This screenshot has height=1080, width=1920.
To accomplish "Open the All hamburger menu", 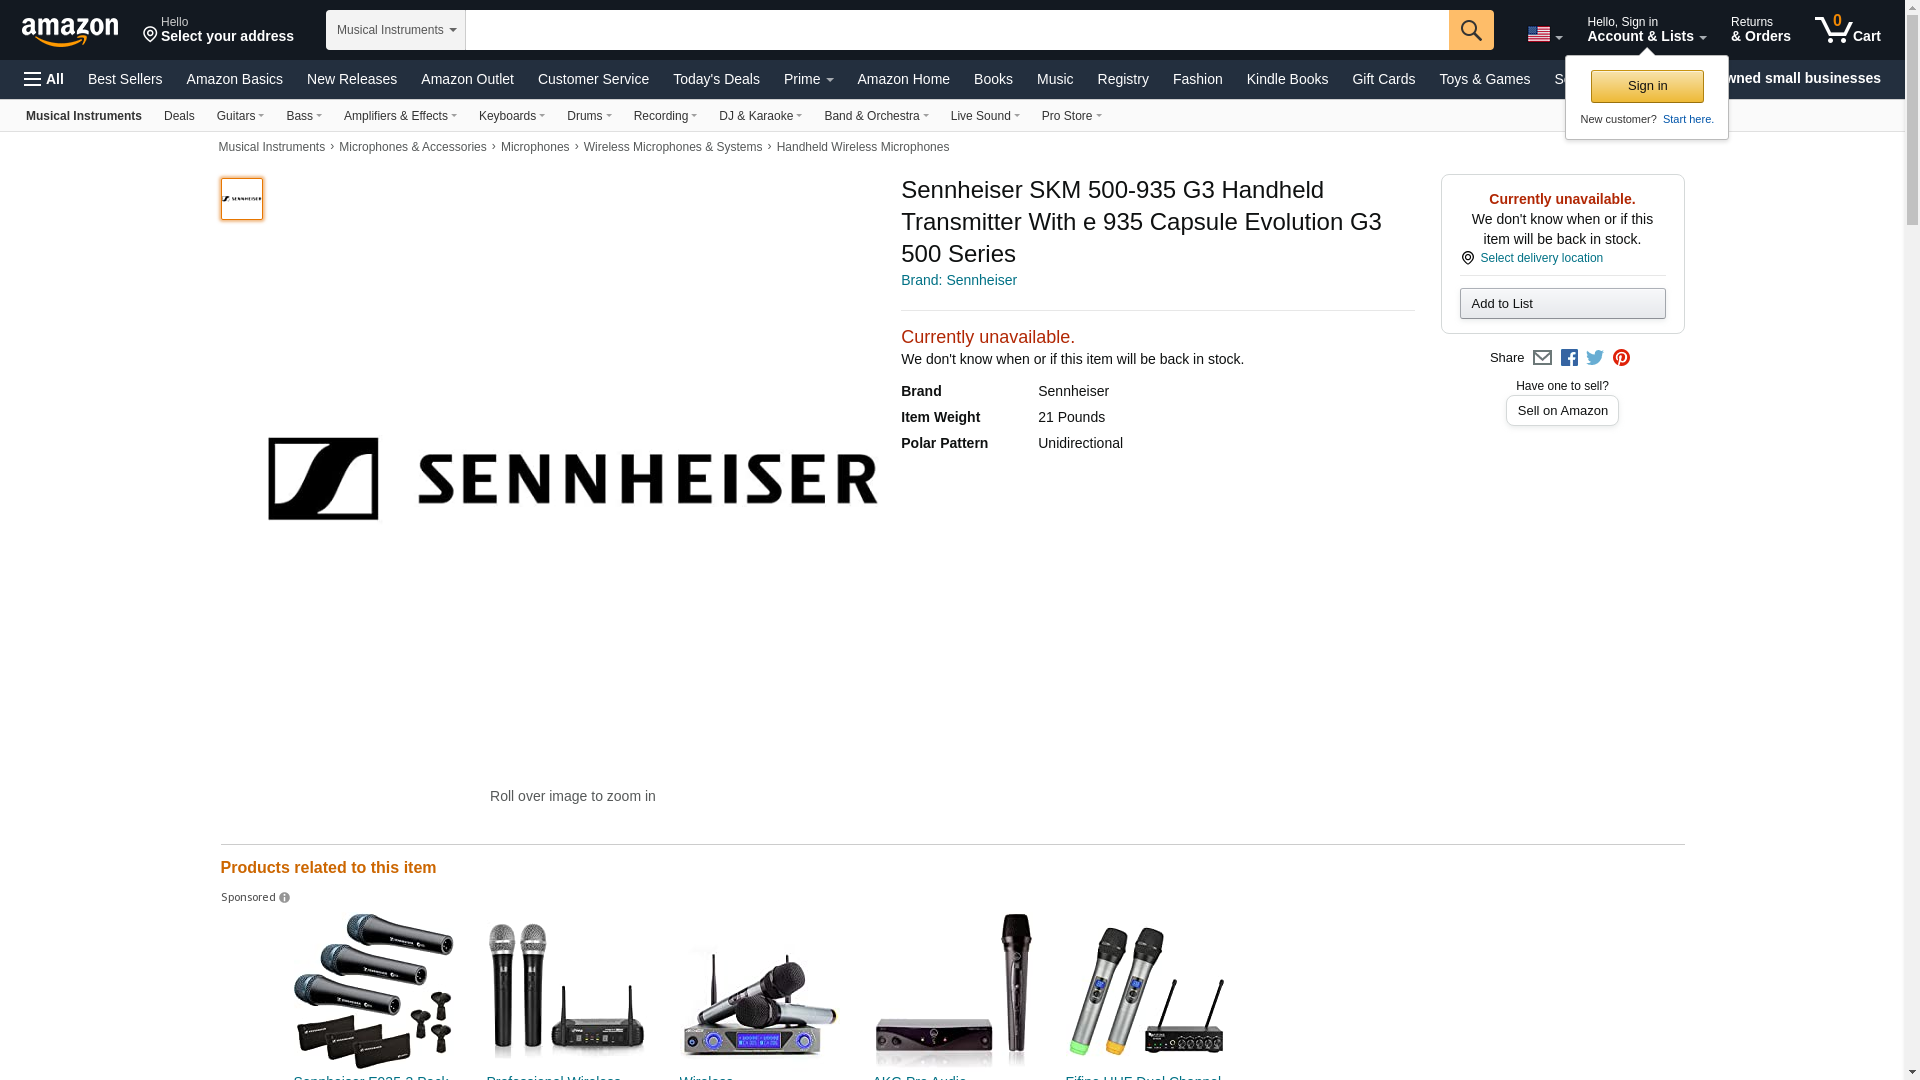I will pos(44,79).
